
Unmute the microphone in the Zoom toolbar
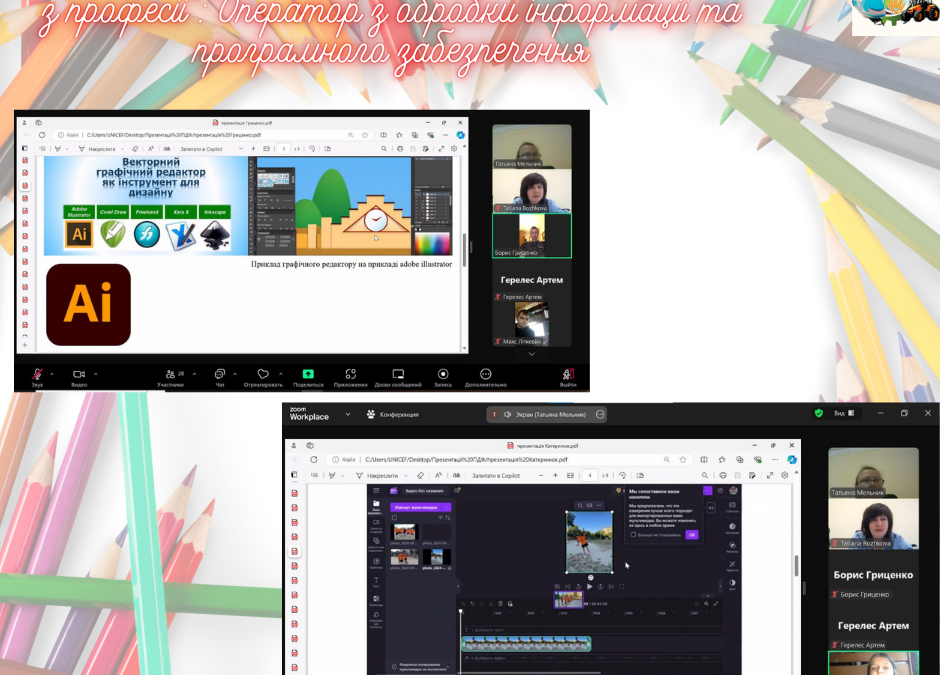point(37,373)
